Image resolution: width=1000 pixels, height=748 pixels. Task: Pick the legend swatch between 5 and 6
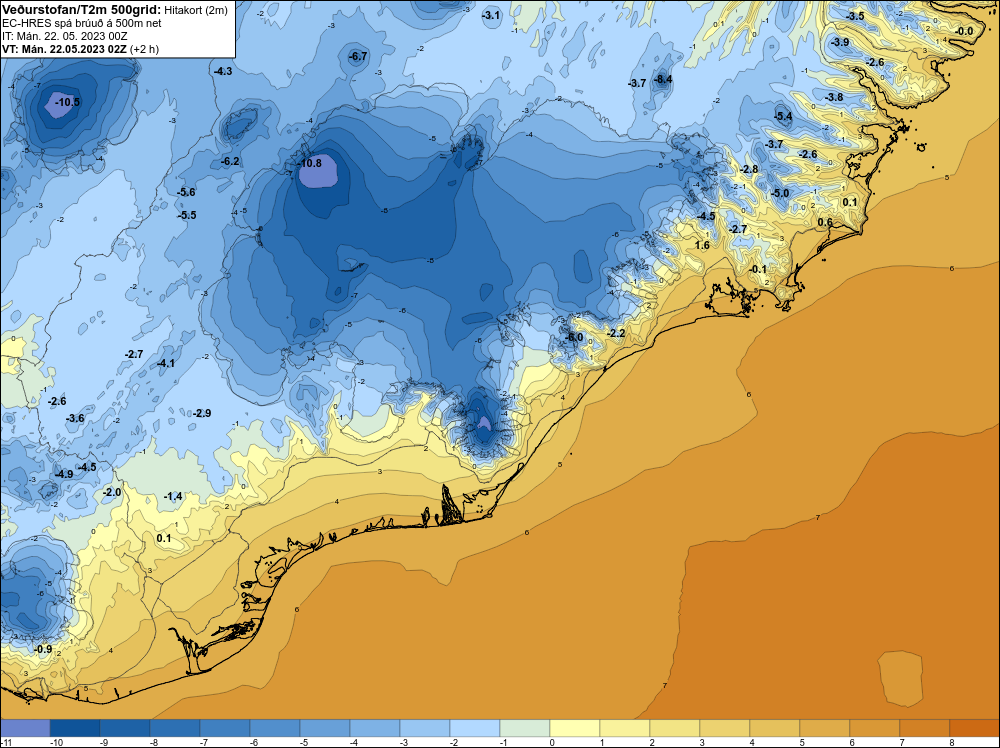pyautogui.click(x=825, y=728)
